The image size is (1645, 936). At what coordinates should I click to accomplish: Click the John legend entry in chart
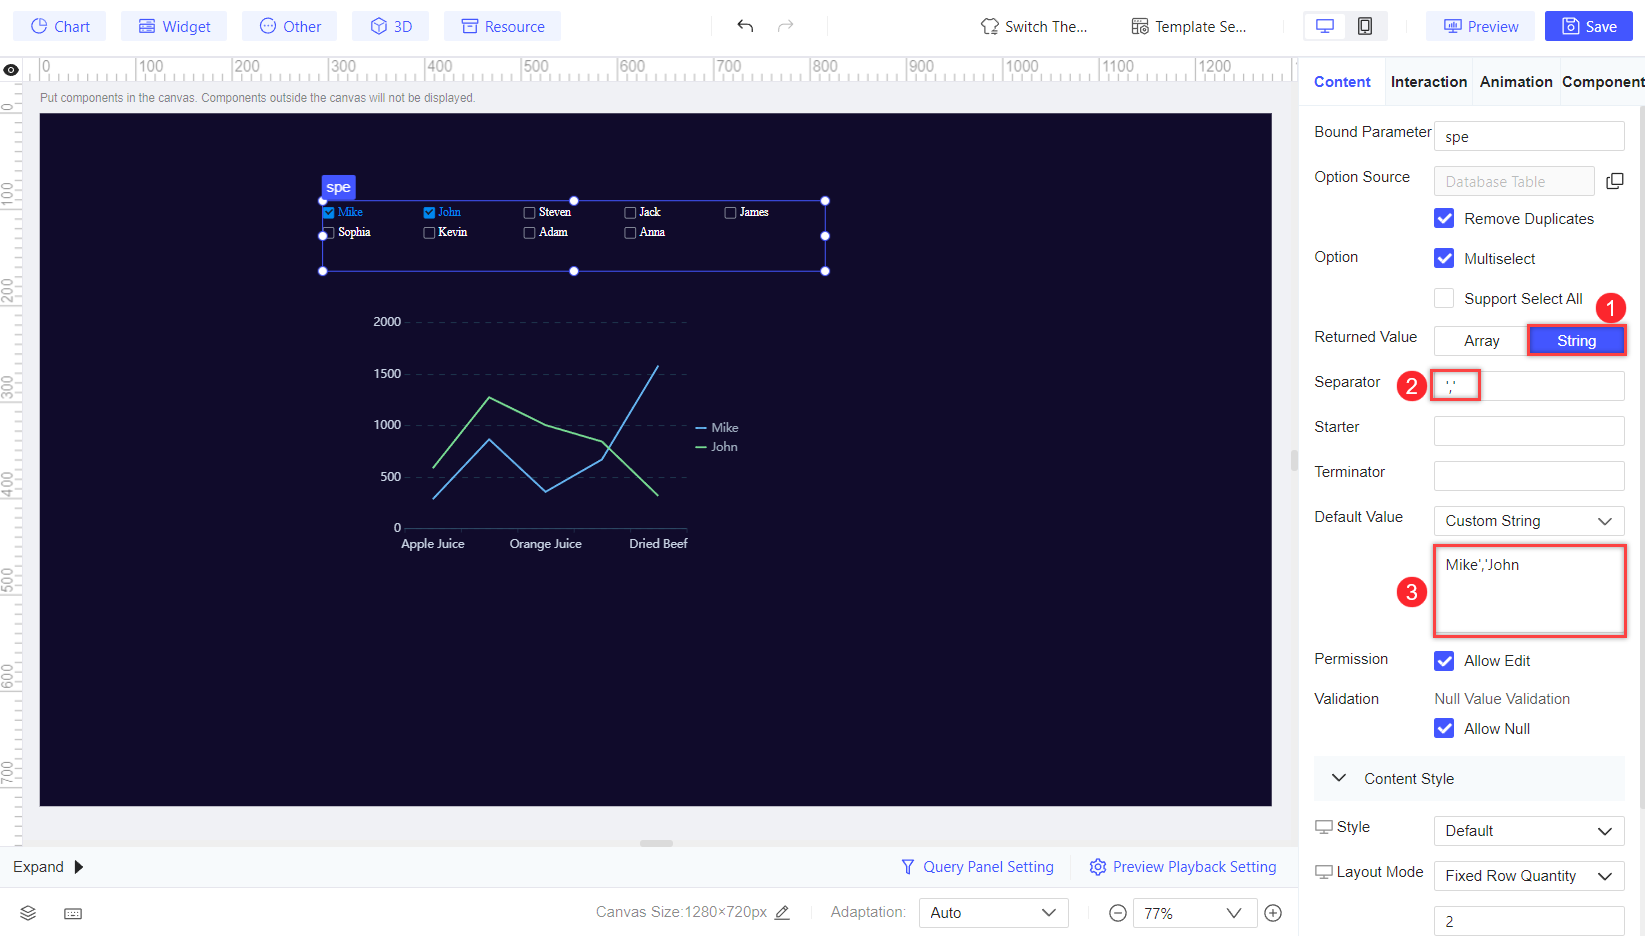[717, 447]
